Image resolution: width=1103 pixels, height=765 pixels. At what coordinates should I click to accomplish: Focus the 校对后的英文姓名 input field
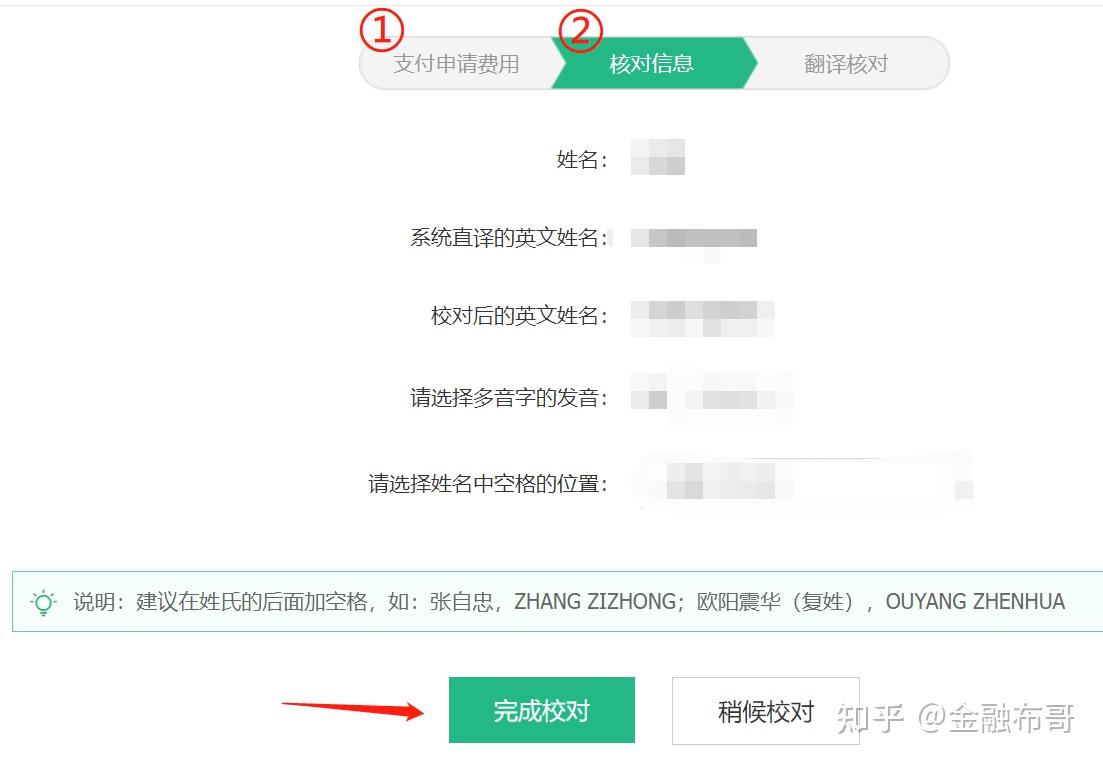(703, 318)
